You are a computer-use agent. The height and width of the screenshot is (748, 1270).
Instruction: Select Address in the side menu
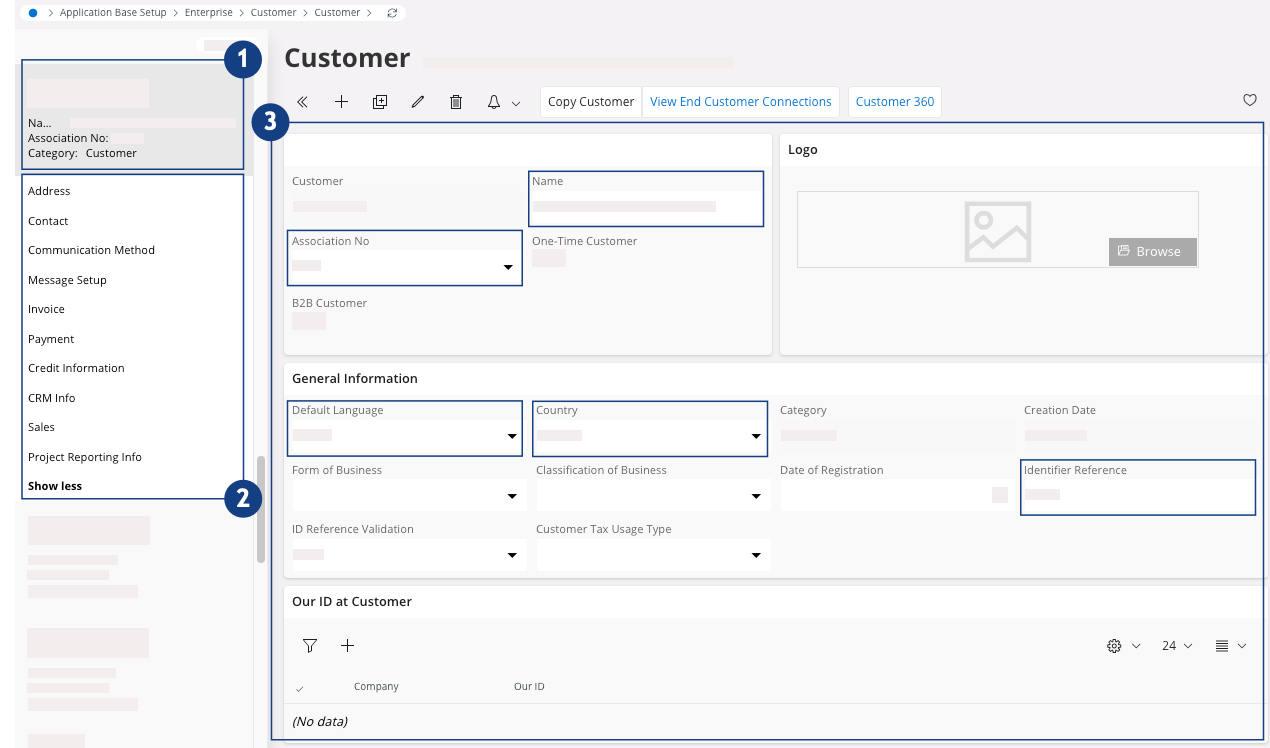click(x=49, y=191)
